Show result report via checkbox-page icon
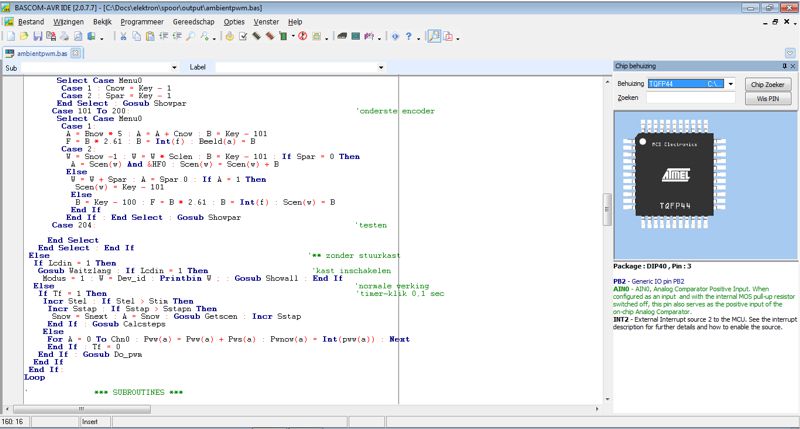800x429 pixels. point(243,36)
